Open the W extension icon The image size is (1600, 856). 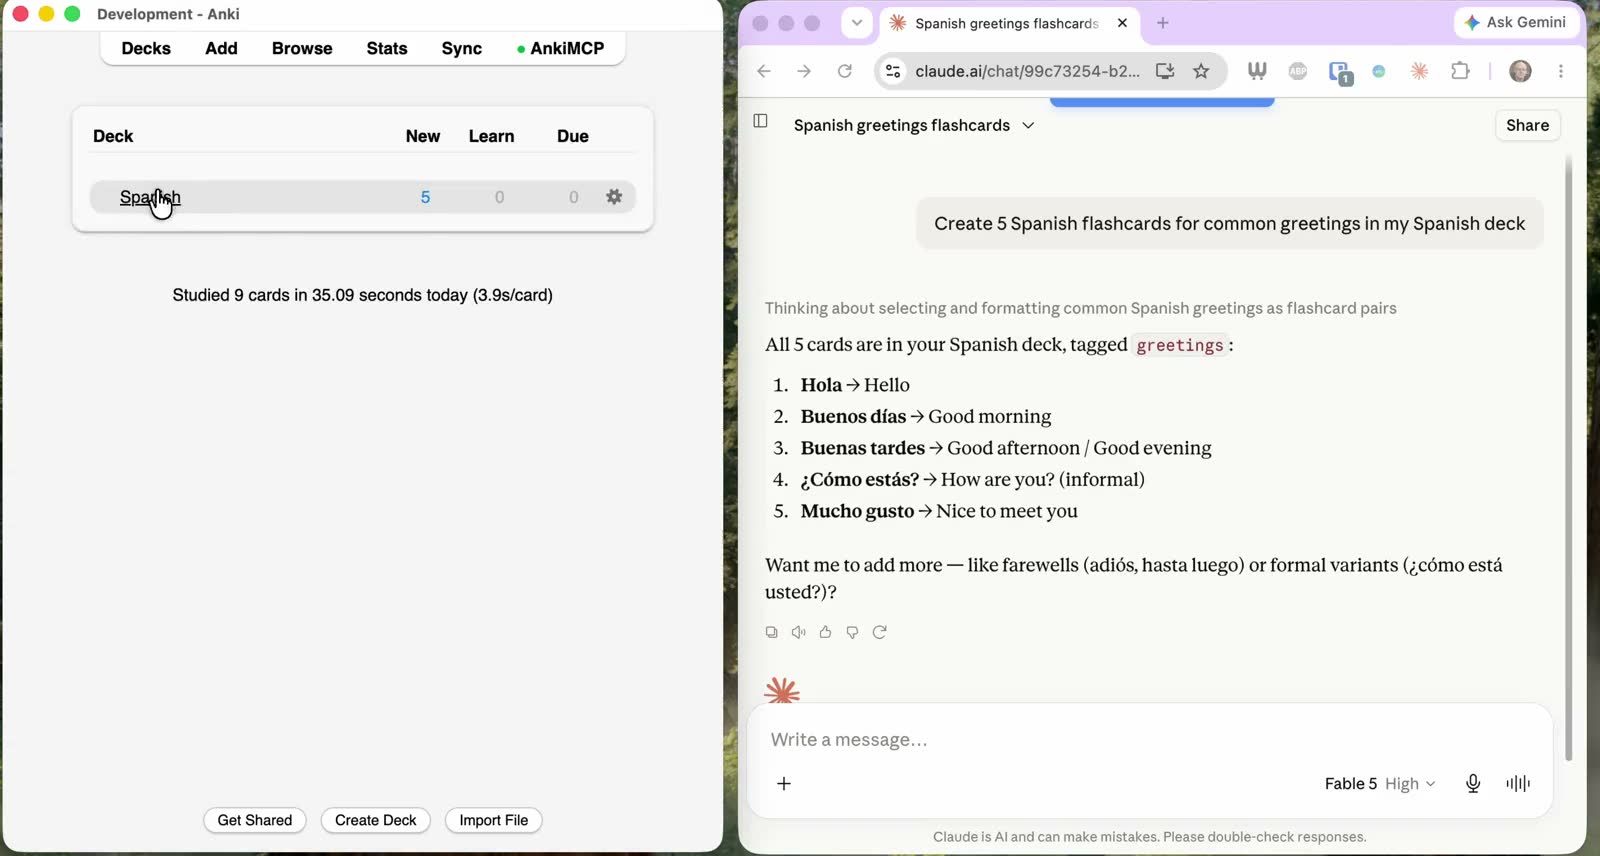tap(1257, 71)
